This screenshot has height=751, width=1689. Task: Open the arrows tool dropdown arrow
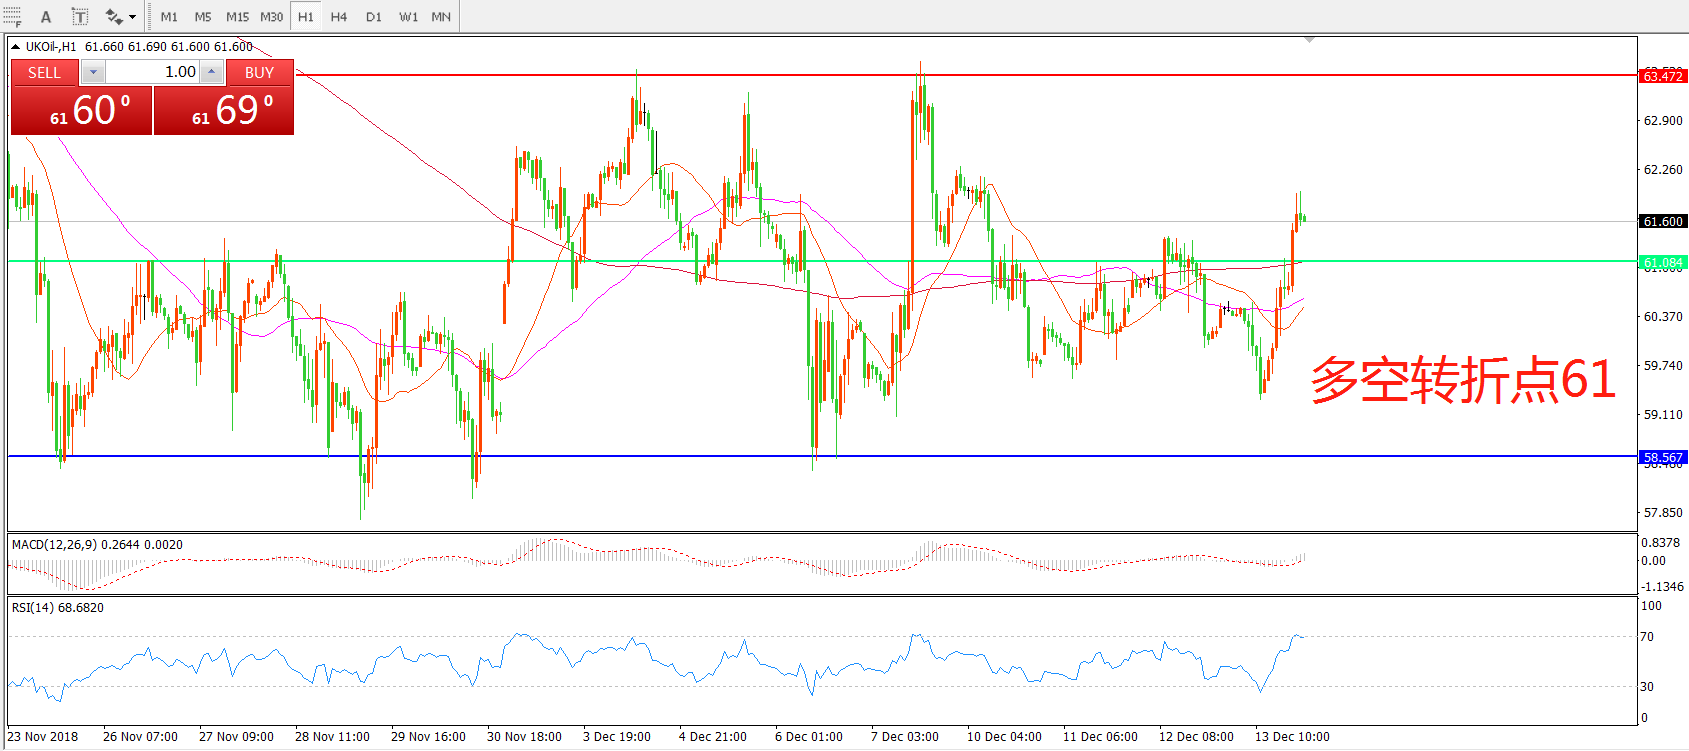[x=132, y=17]
